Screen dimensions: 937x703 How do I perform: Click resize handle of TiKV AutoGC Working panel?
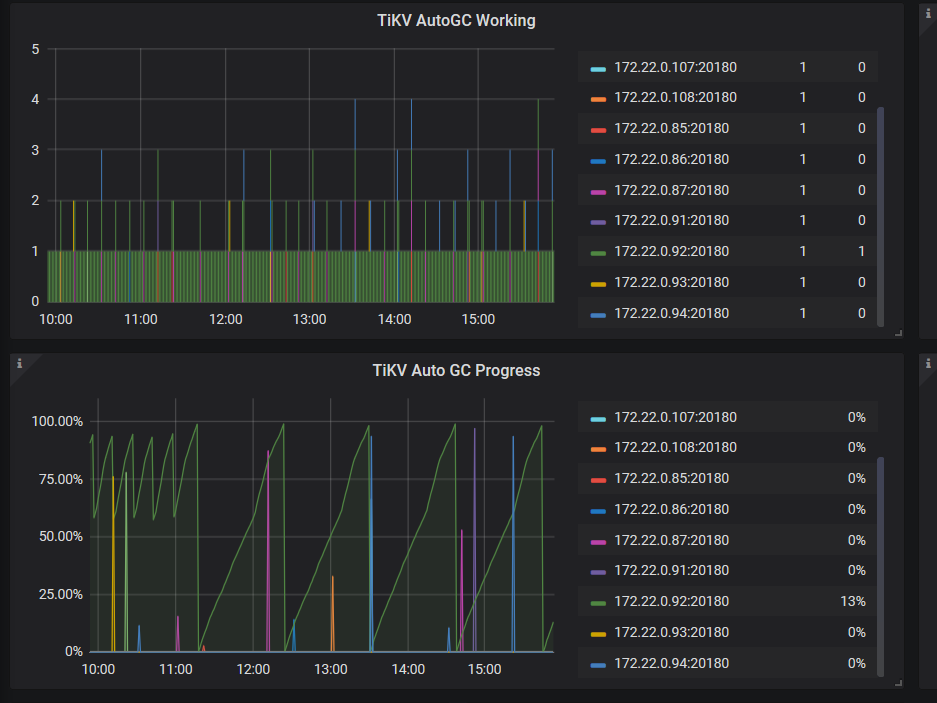coord(896,333)
